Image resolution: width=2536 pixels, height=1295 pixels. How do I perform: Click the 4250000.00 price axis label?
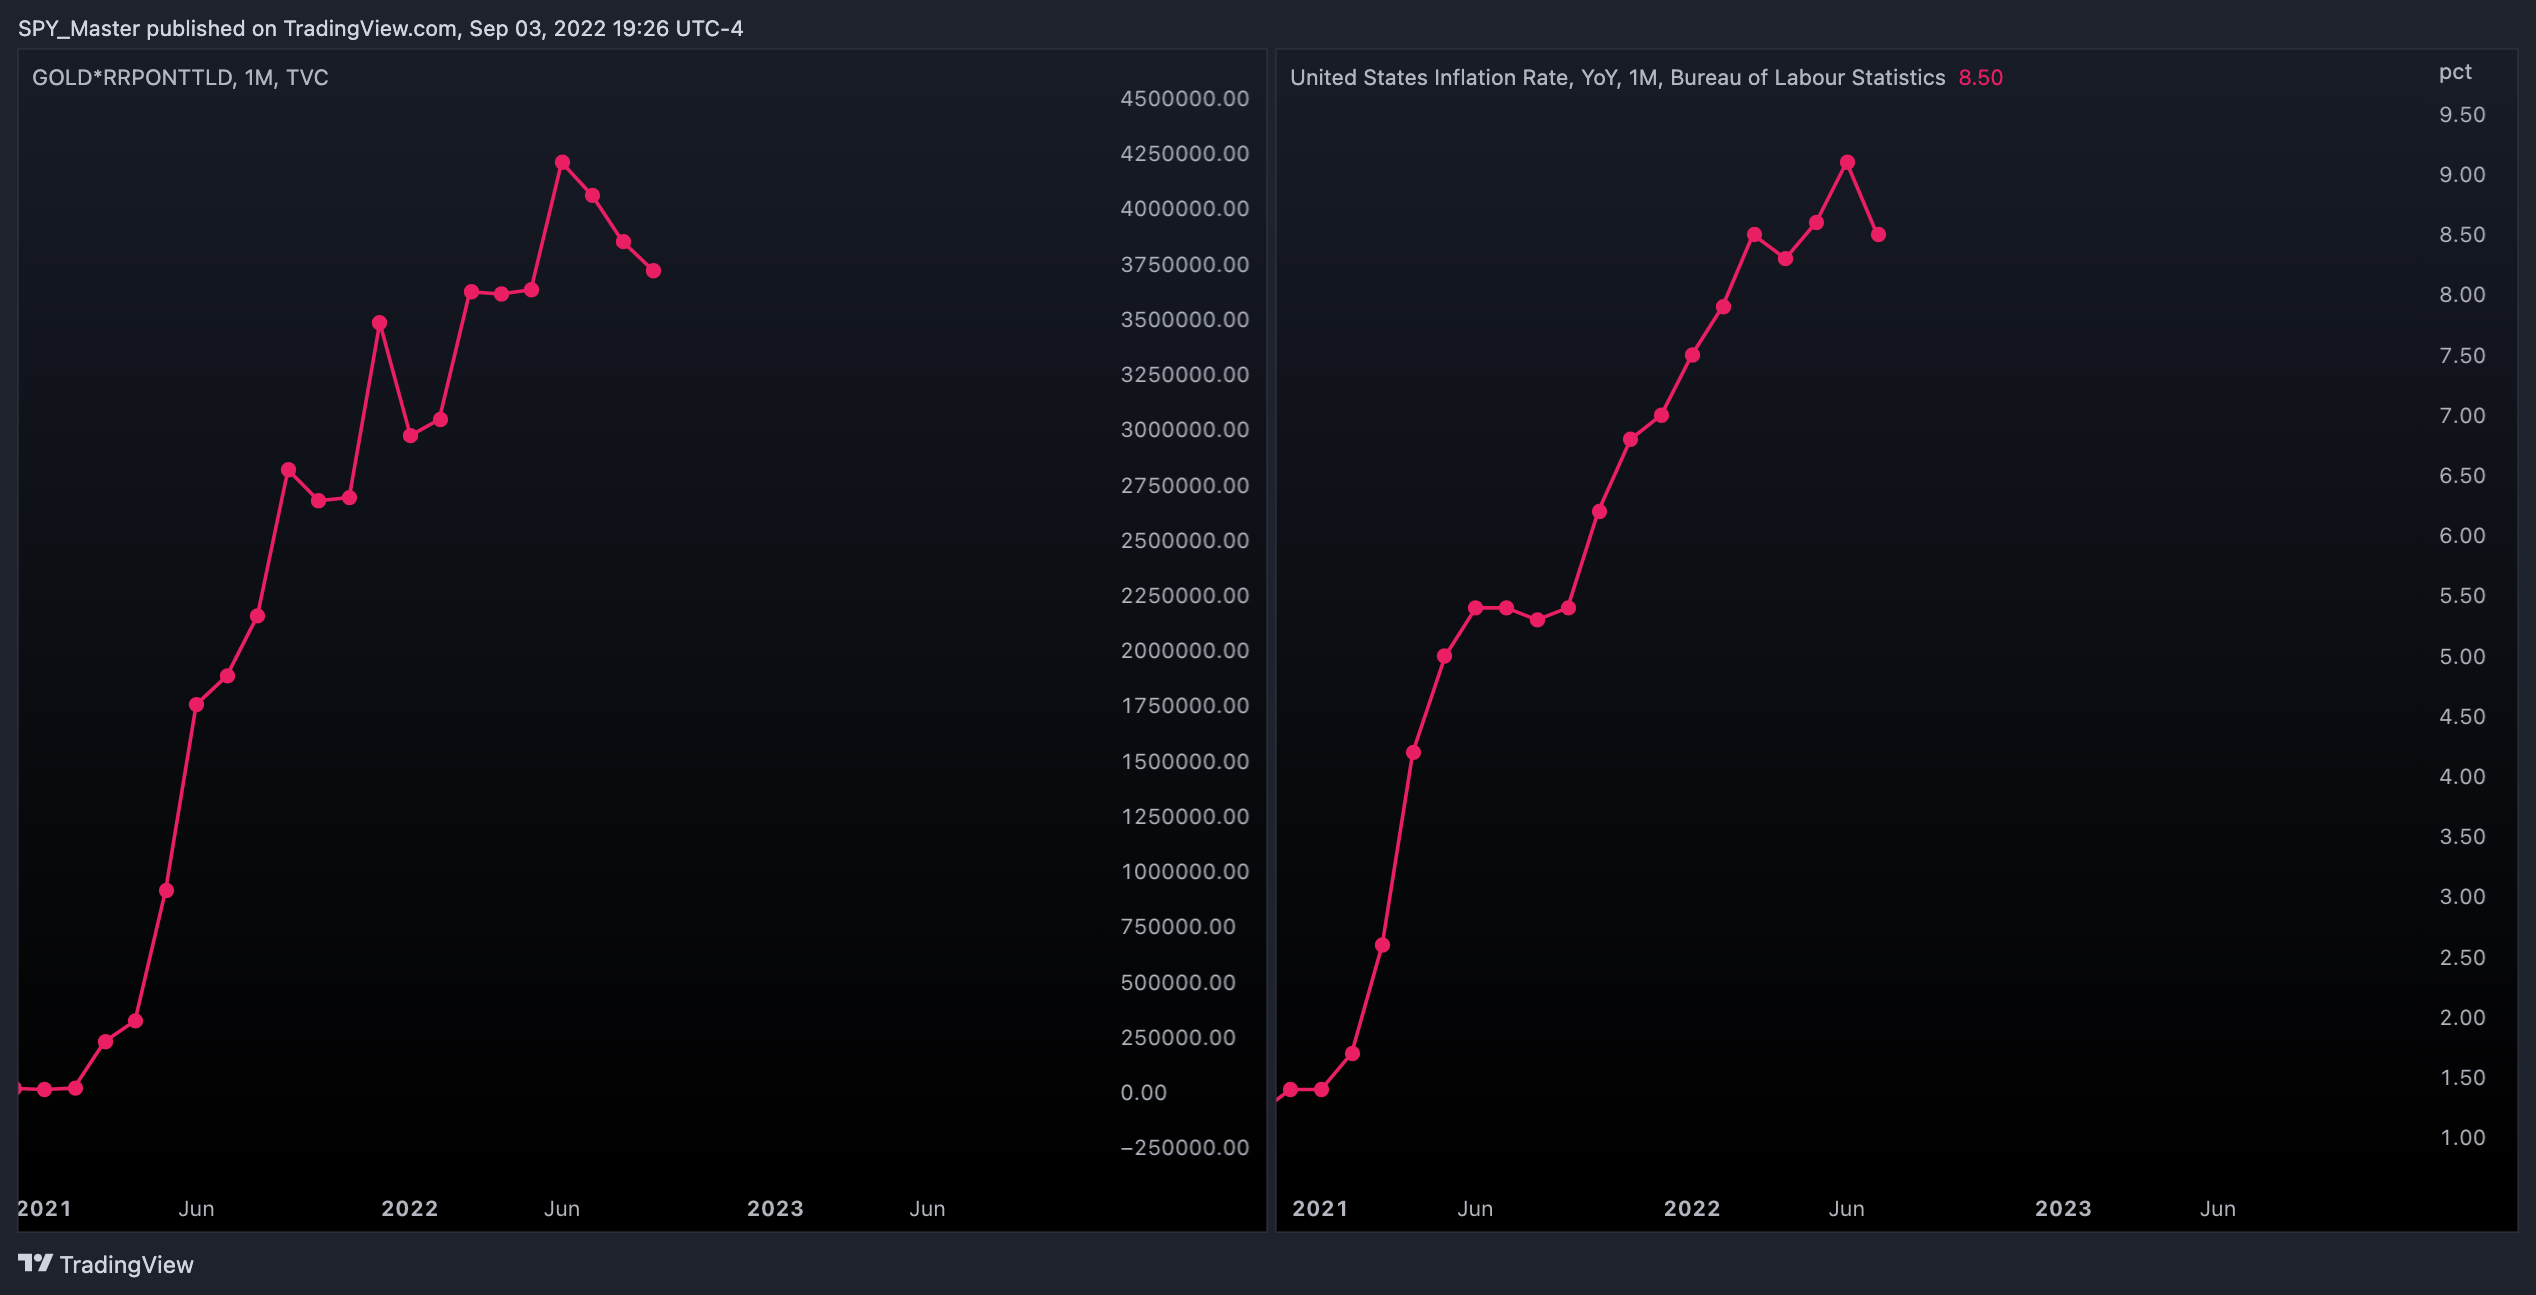tap(1185, 153)
